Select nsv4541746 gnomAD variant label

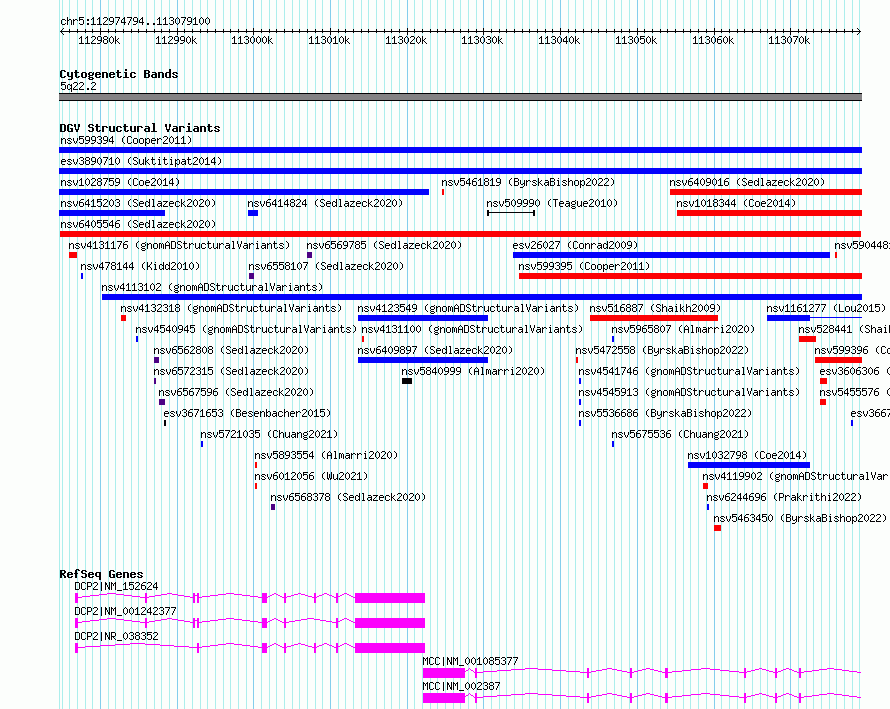pyautogui.click(x=689, y=371)
